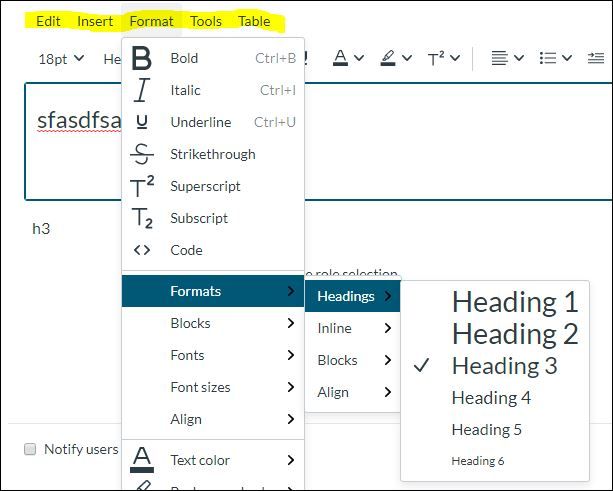Open the Table menu

click(x=254, y=21)
